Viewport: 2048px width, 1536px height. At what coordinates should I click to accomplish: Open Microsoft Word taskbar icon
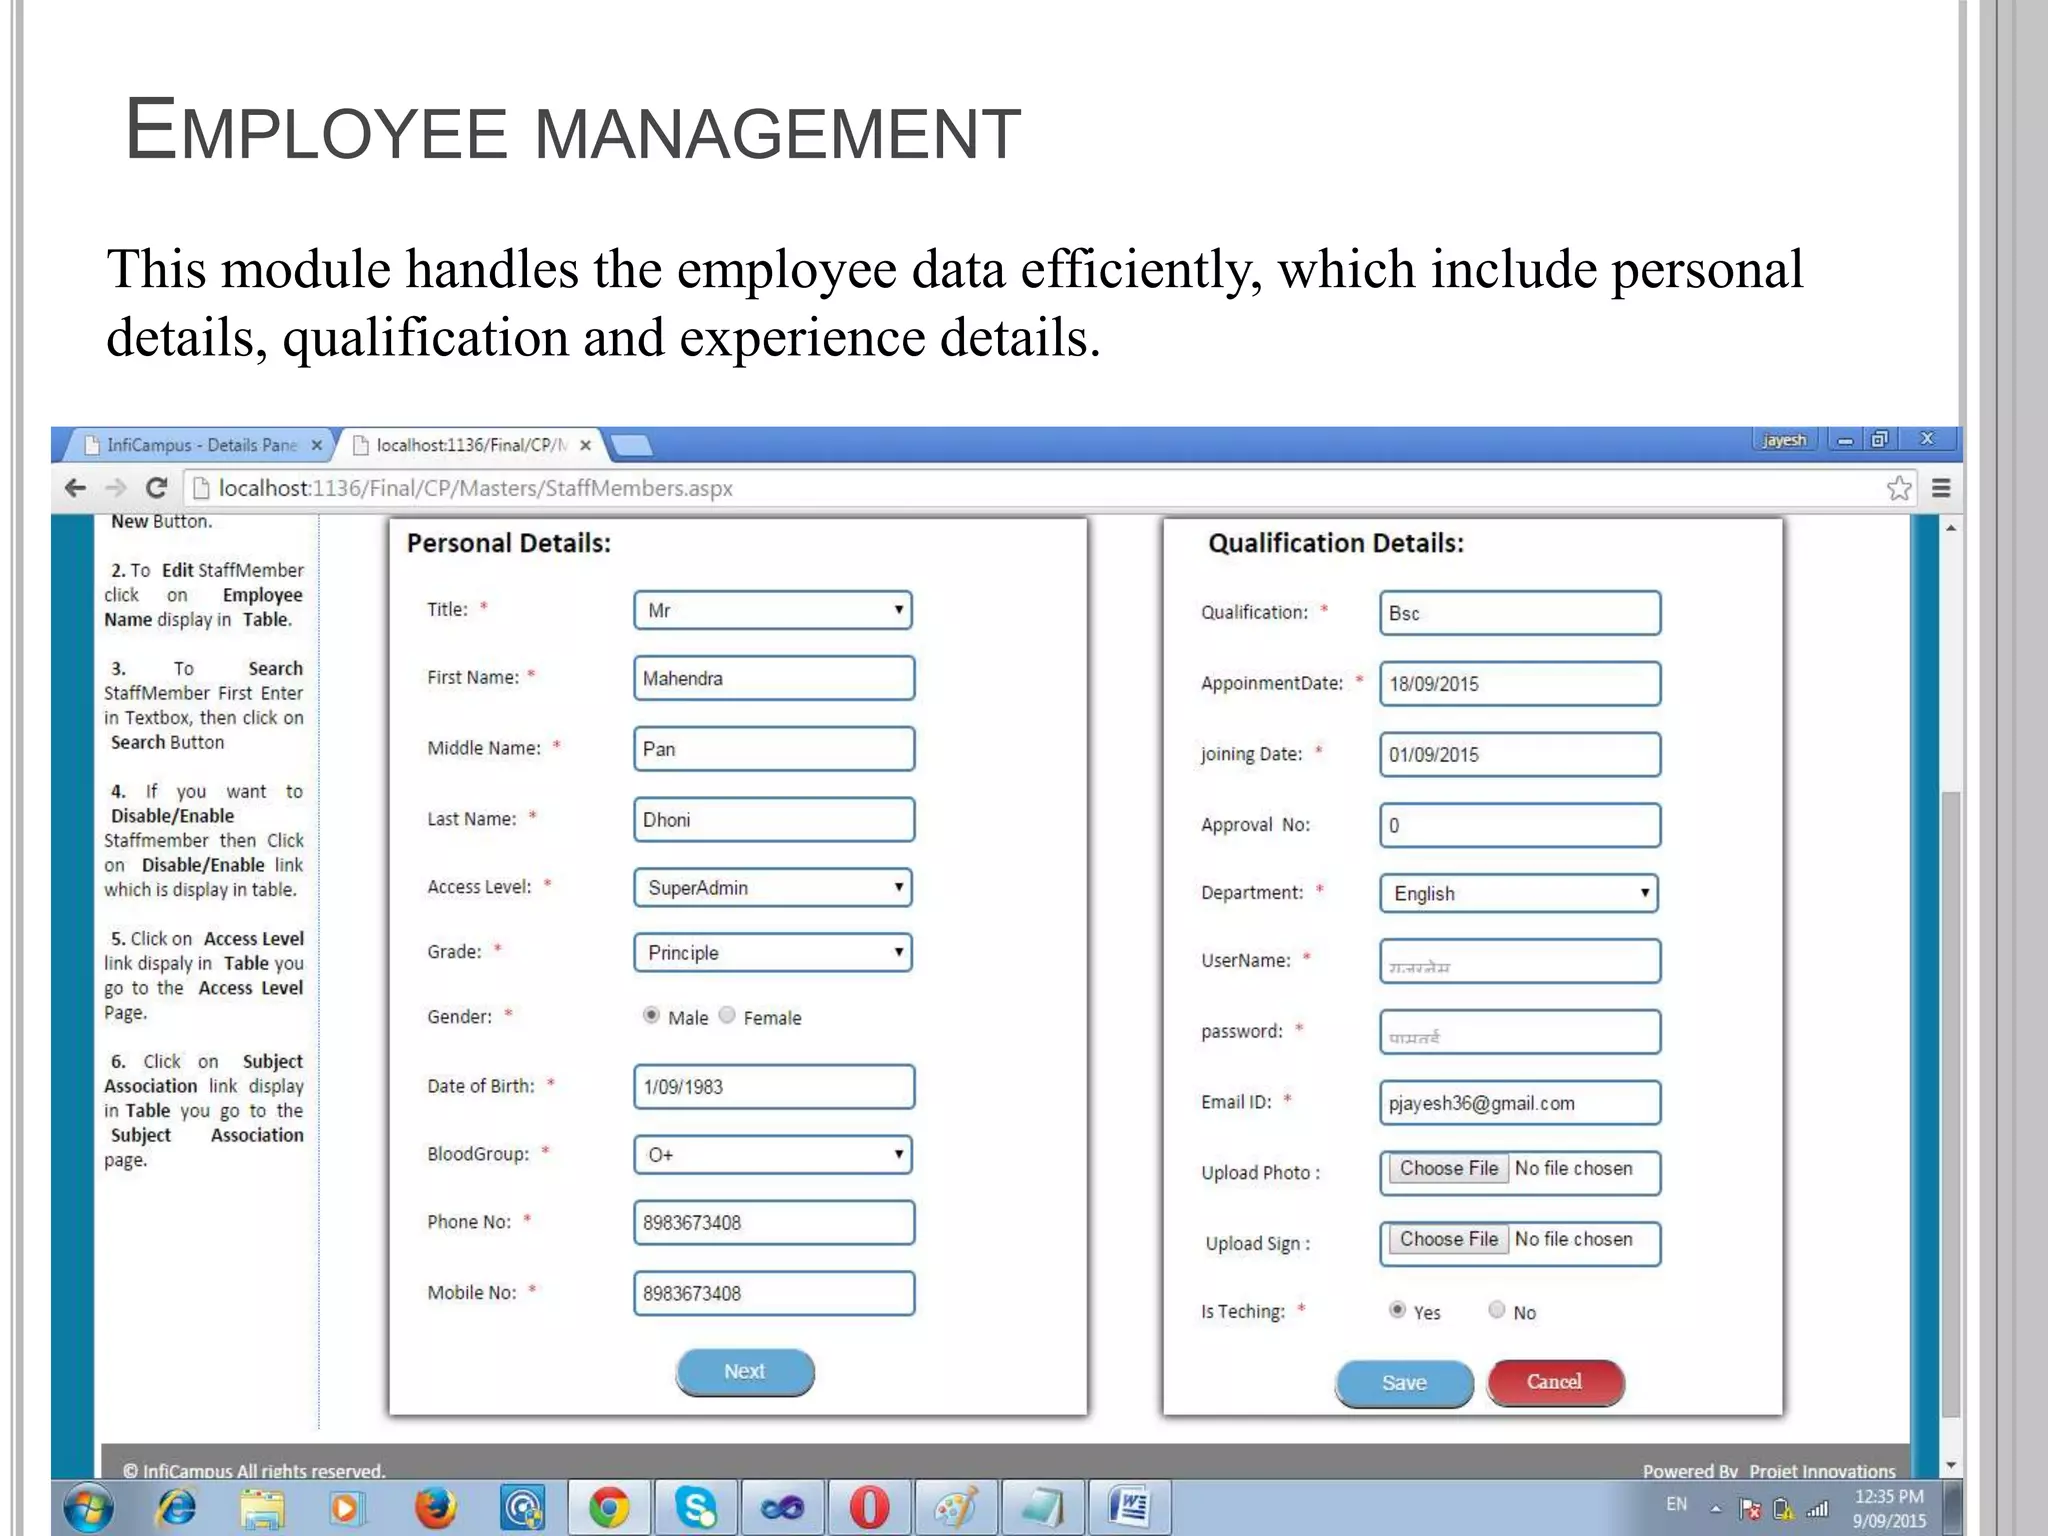click(1129, 1508)
